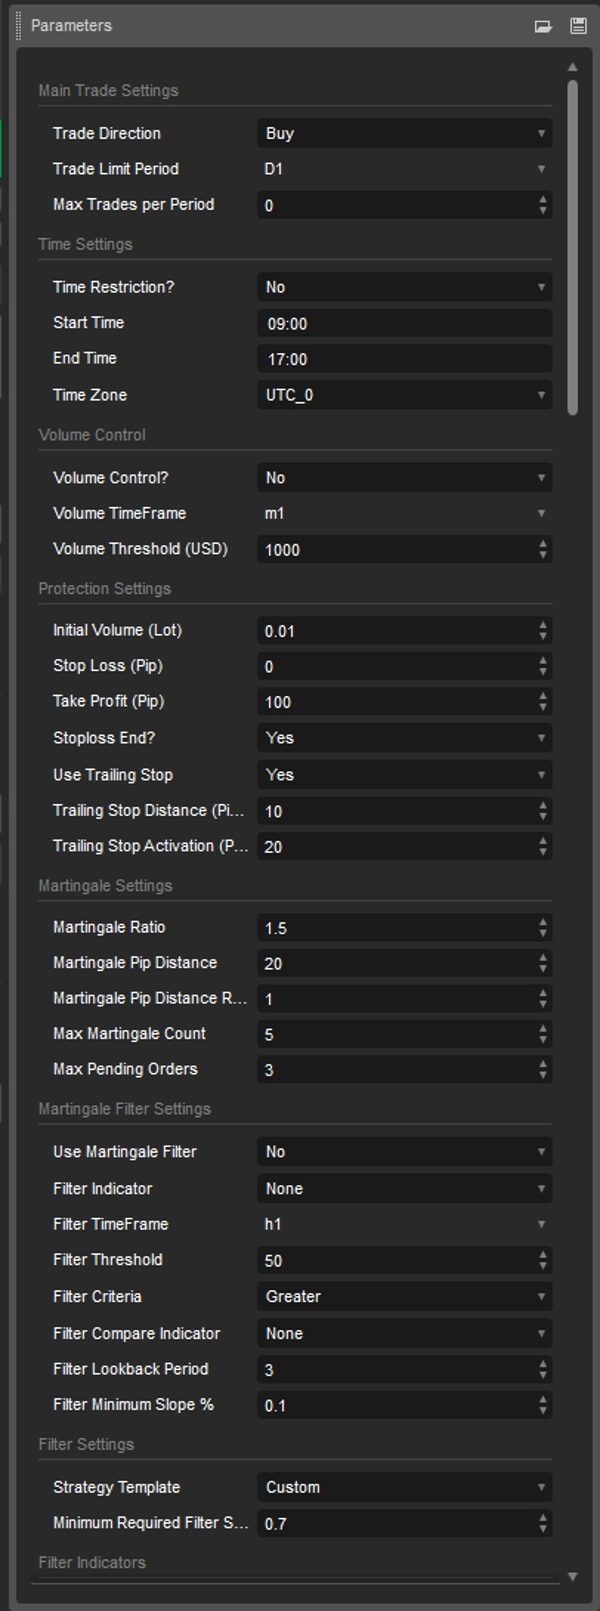Increase the Take Profit value
This screenshot has height=1611, width=600.
point(541,696)
